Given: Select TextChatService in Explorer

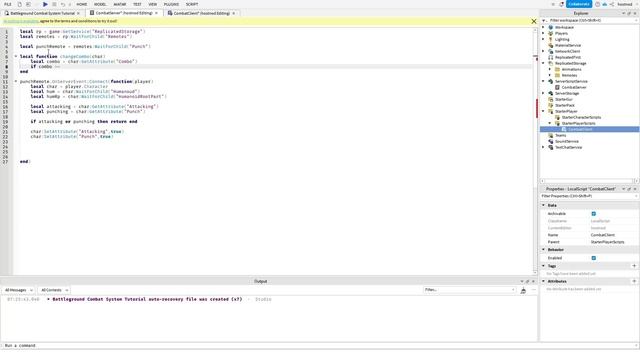Looking at the screenshot, I should coord(569,147).
